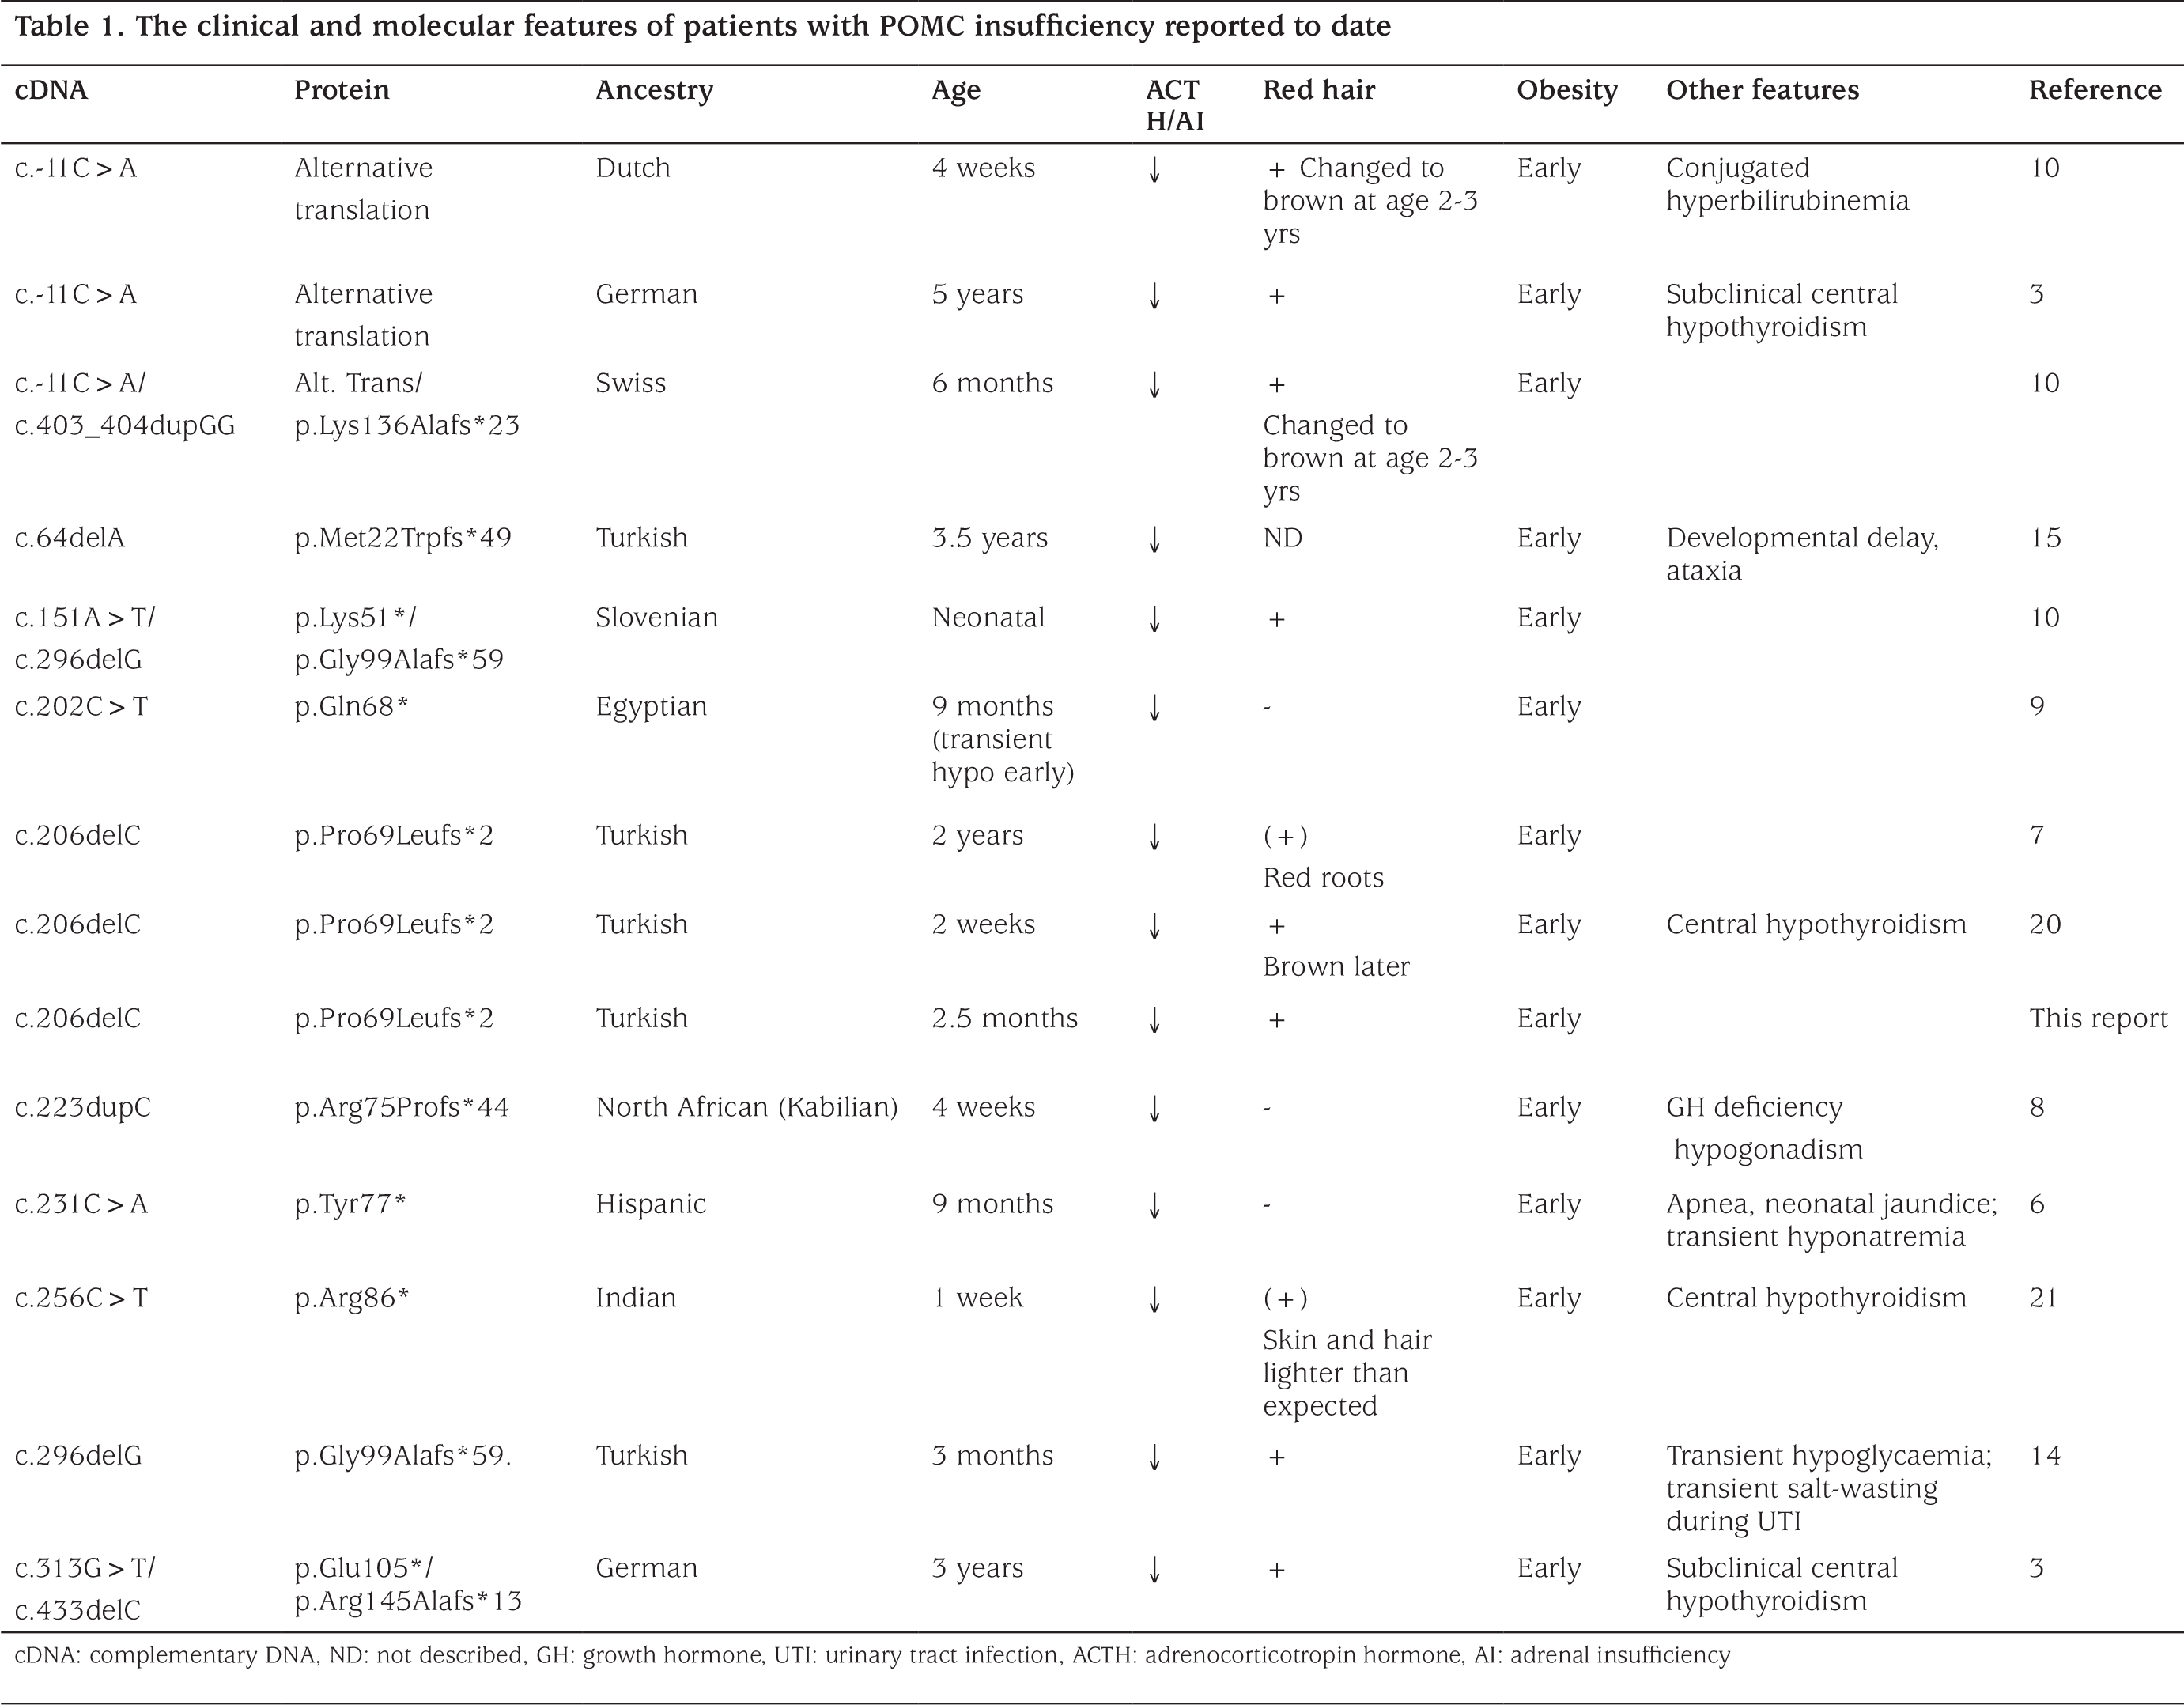Click '2.5 months' age cell
The image size is (2184, 1705).
(1005, 1018)
